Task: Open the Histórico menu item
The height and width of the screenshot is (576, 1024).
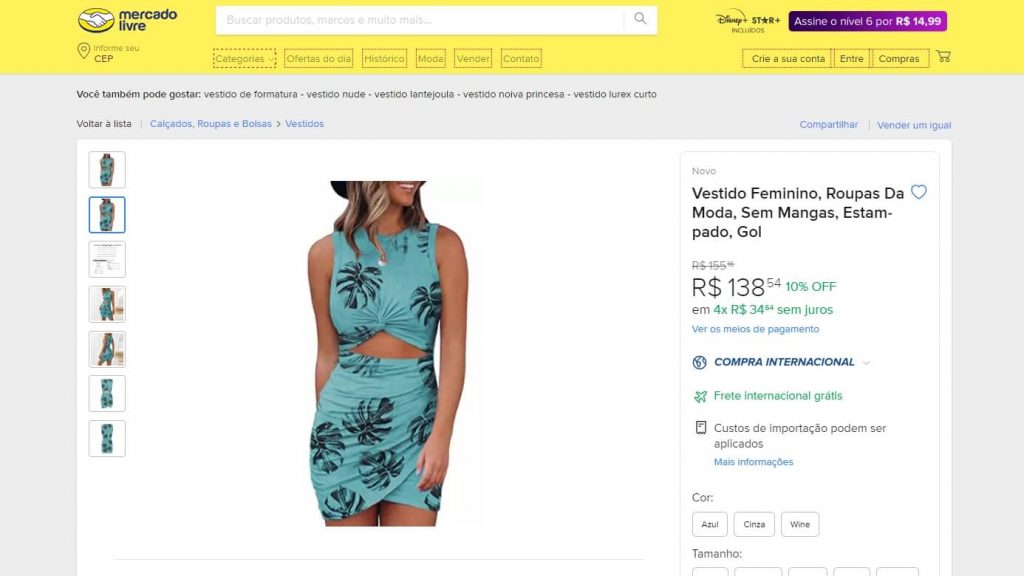Action: coord(384,59)
